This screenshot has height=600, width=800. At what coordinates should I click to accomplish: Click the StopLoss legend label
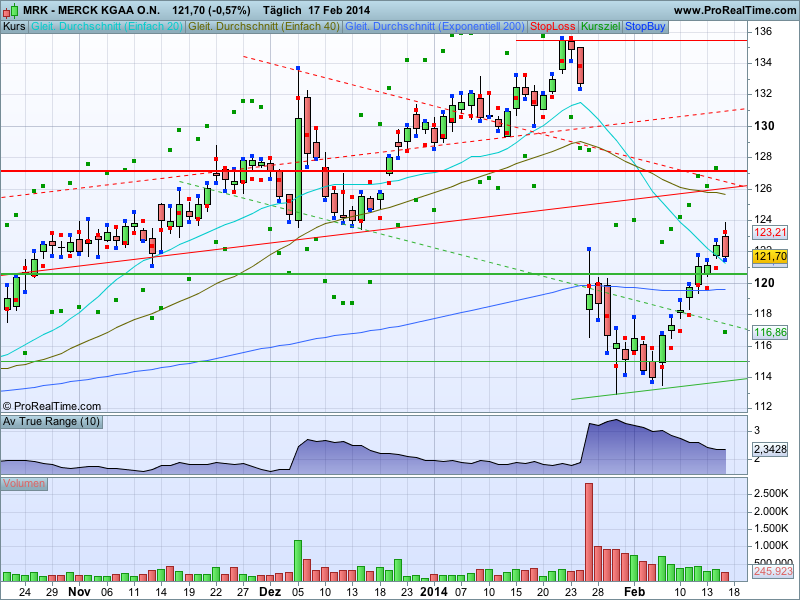[553, 27]
